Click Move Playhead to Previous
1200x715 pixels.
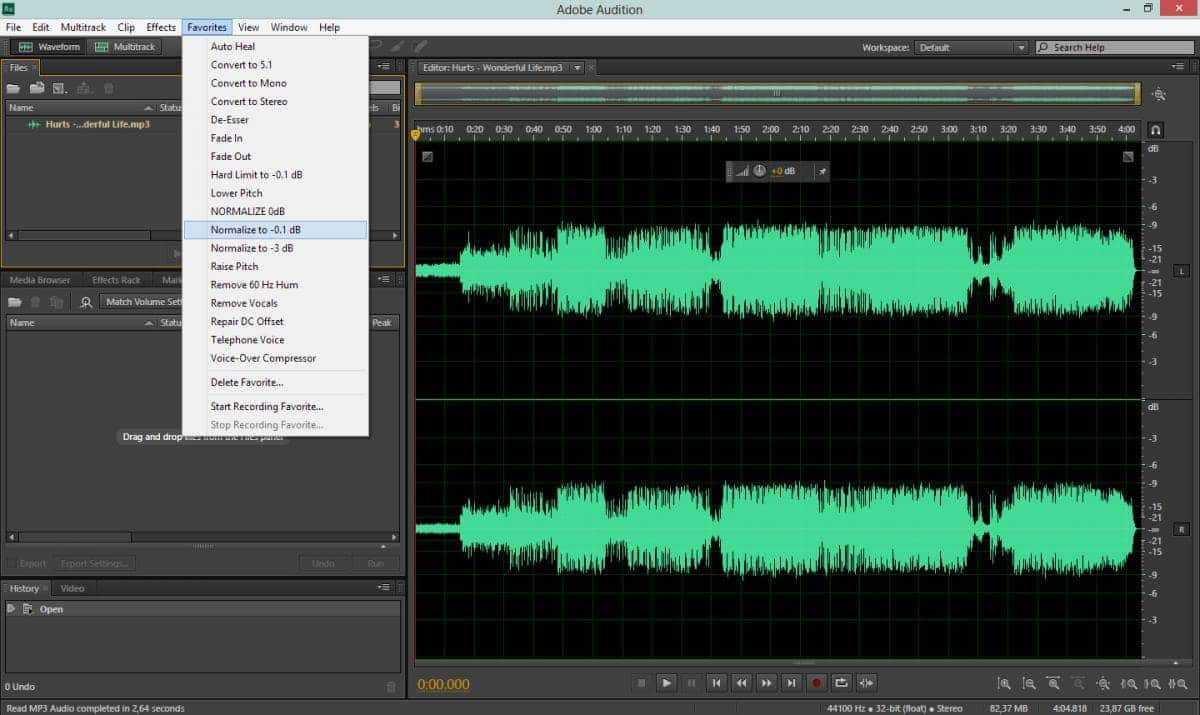[x=716, y=683]
